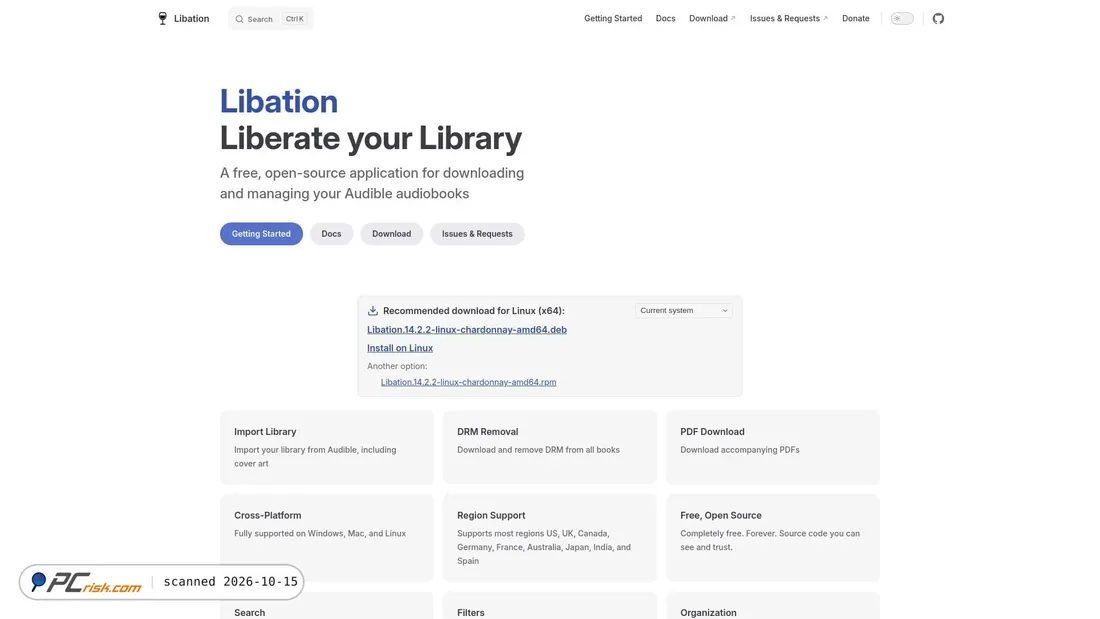Click the Libation wine glass logo icon

coord(163,19)
